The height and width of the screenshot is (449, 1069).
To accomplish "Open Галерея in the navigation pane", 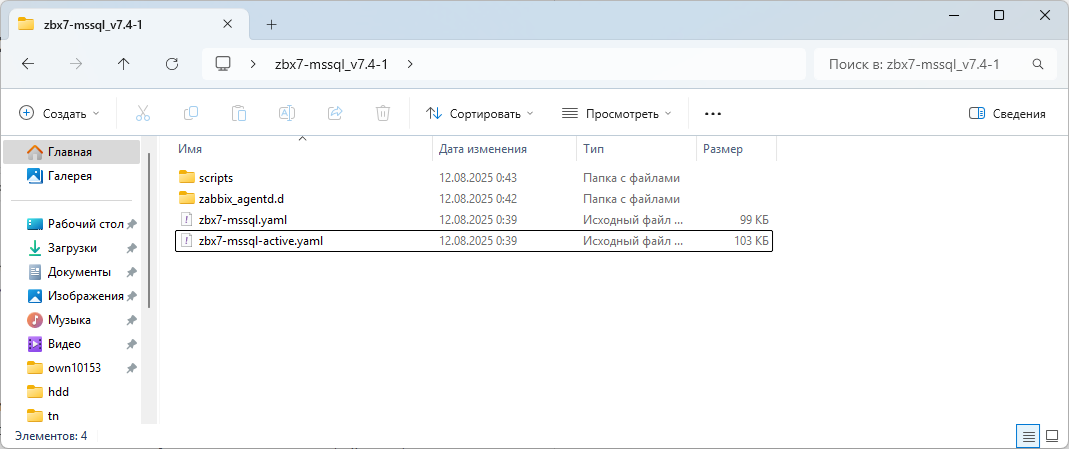I will (72, 176).
